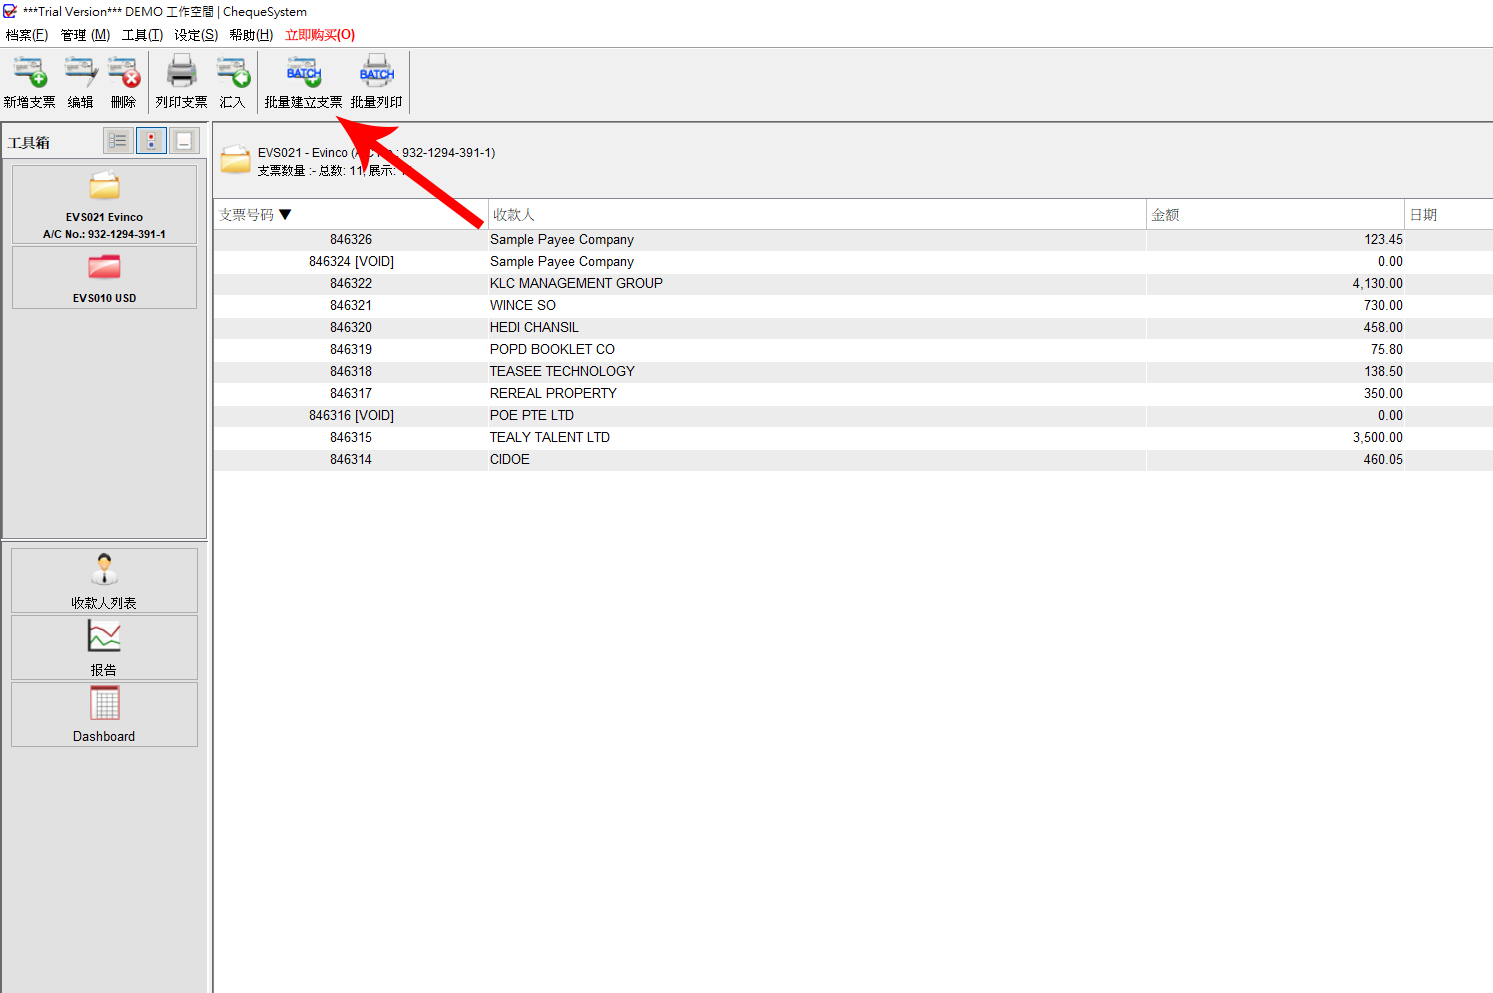Select cheque number 846314
Screen dimensions: 1493x993
(x=351, y=460)
